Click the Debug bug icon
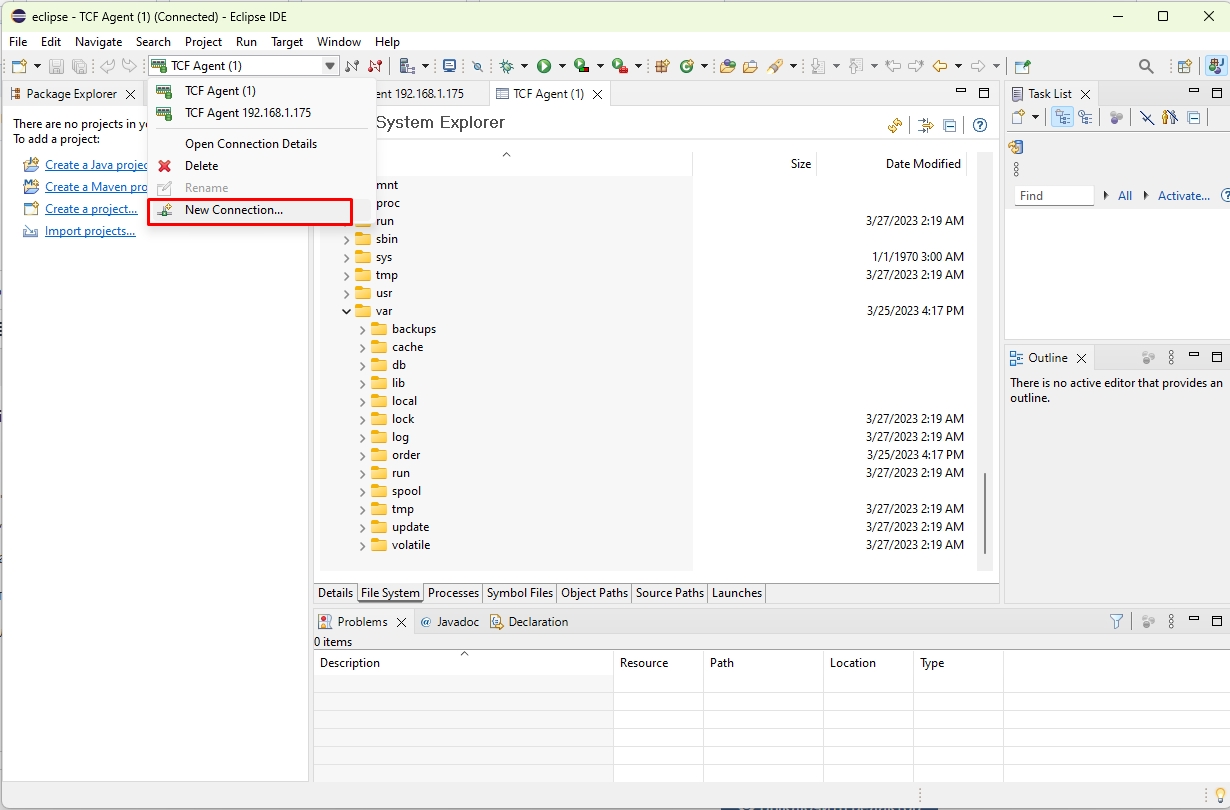The image size is (1230, 810). 507,66
